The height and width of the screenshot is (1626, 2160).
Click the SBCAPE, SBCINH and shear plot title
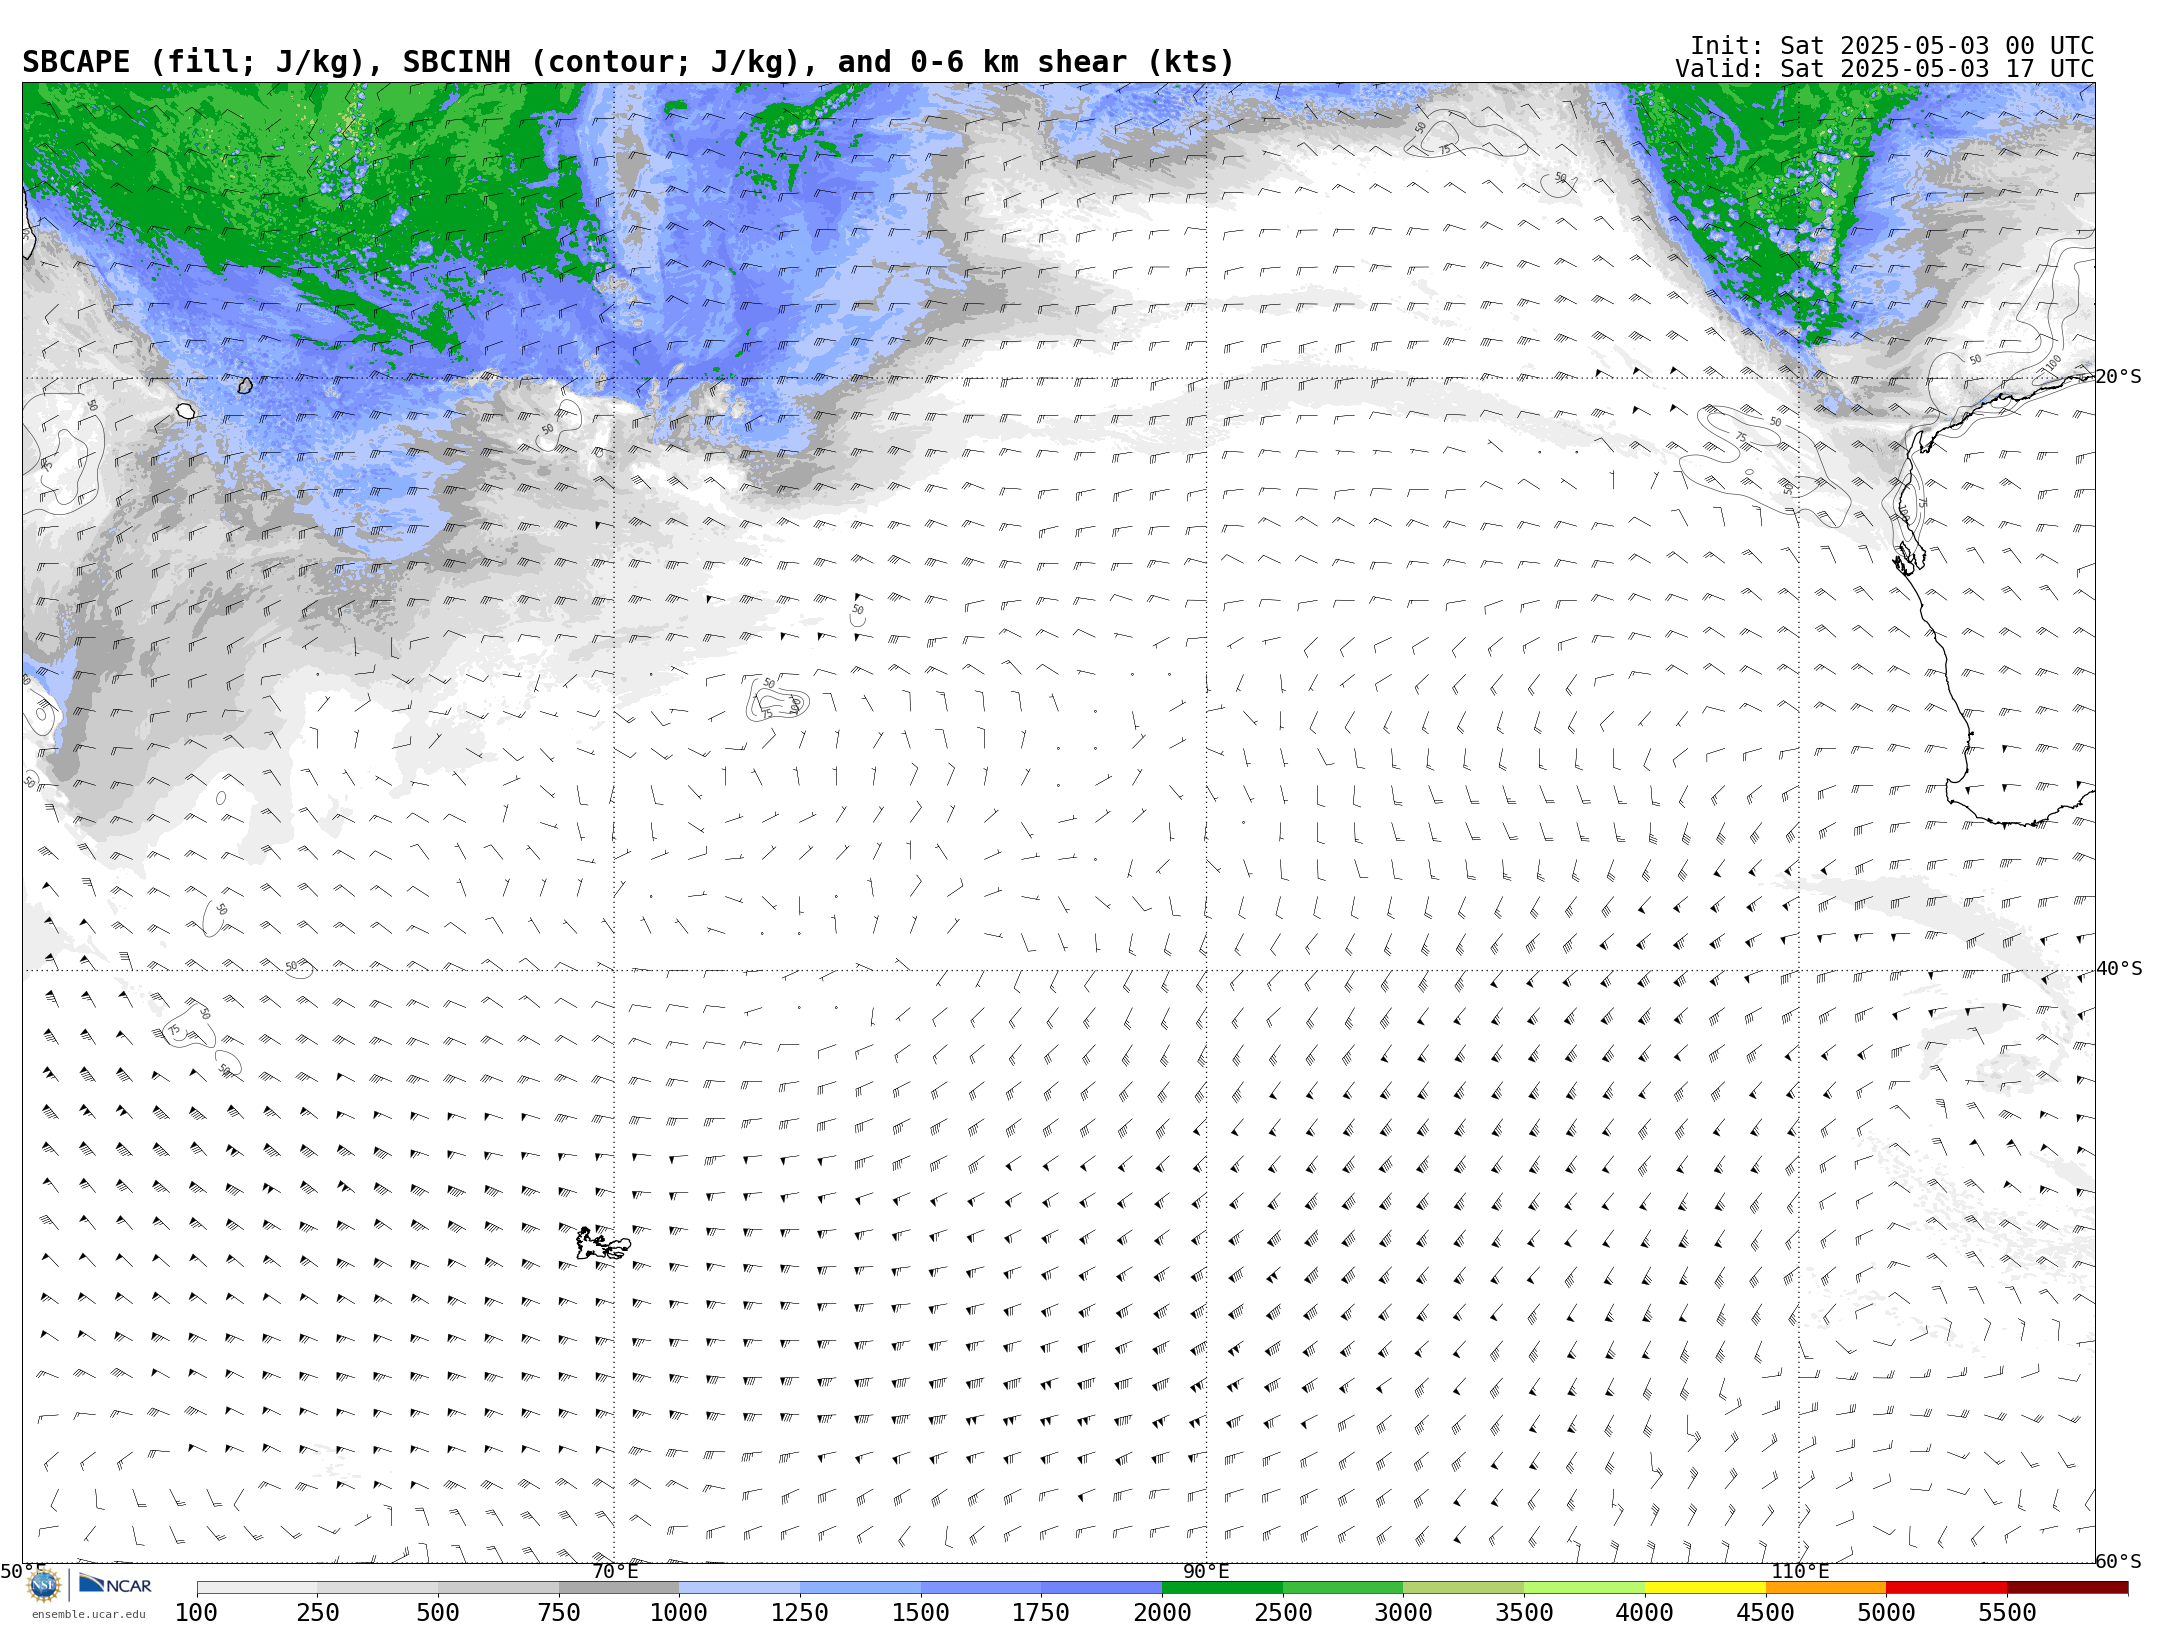coord(628,62)
